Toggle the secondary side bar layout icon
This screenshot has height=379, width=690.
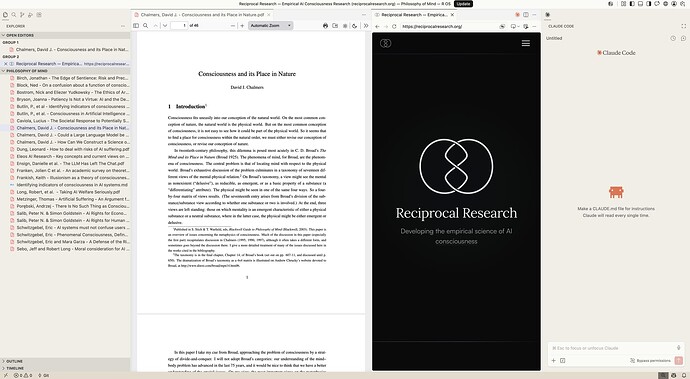(x=649, y=4)
